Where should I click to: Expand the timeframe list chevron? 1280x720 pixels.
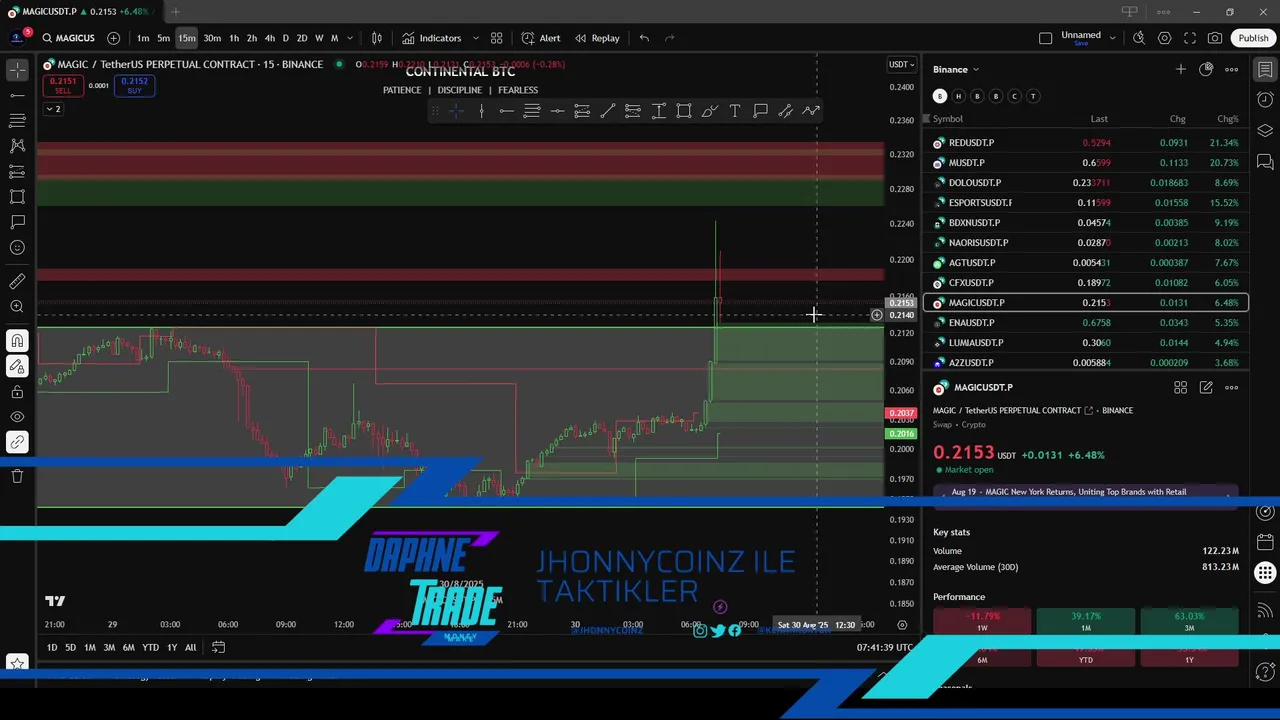[x=350, y=38]
